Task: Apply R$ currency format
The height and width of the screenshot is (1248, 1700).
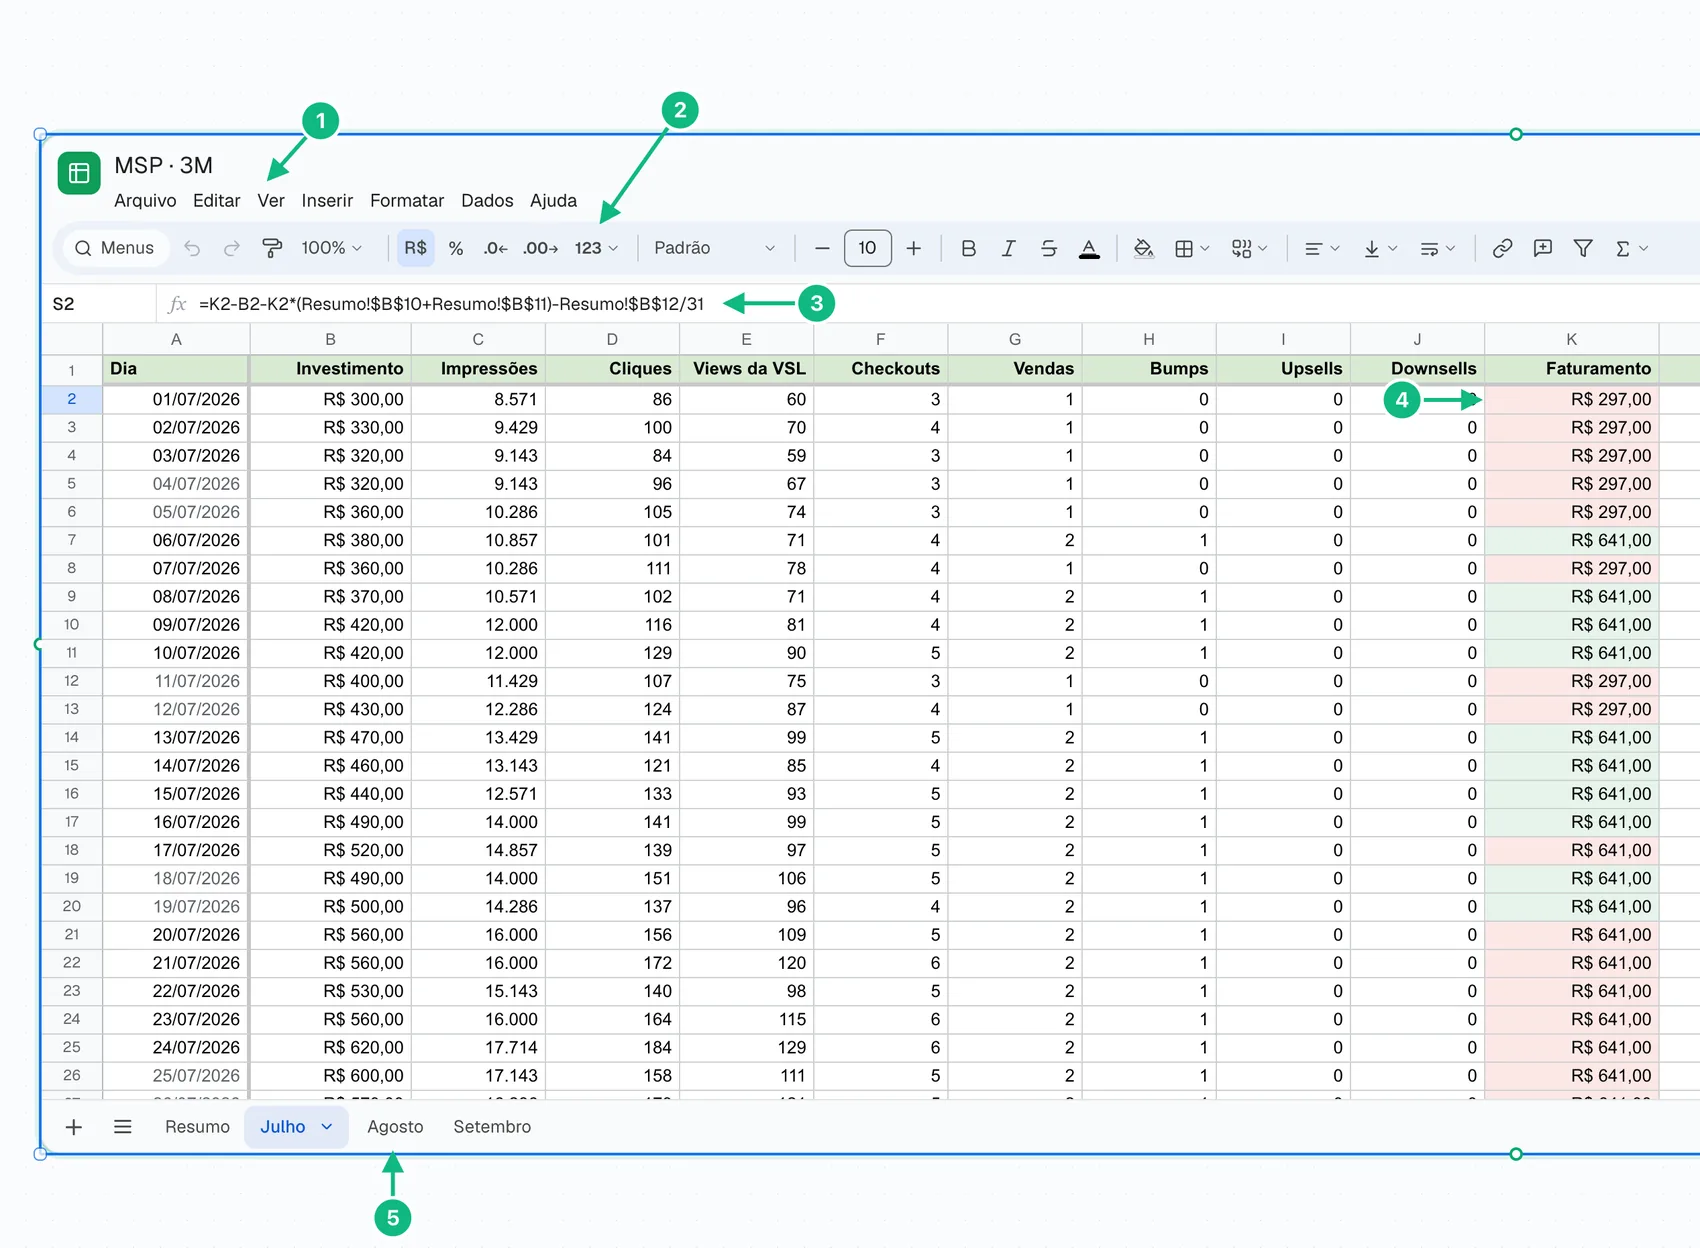Action: point(416,248)
